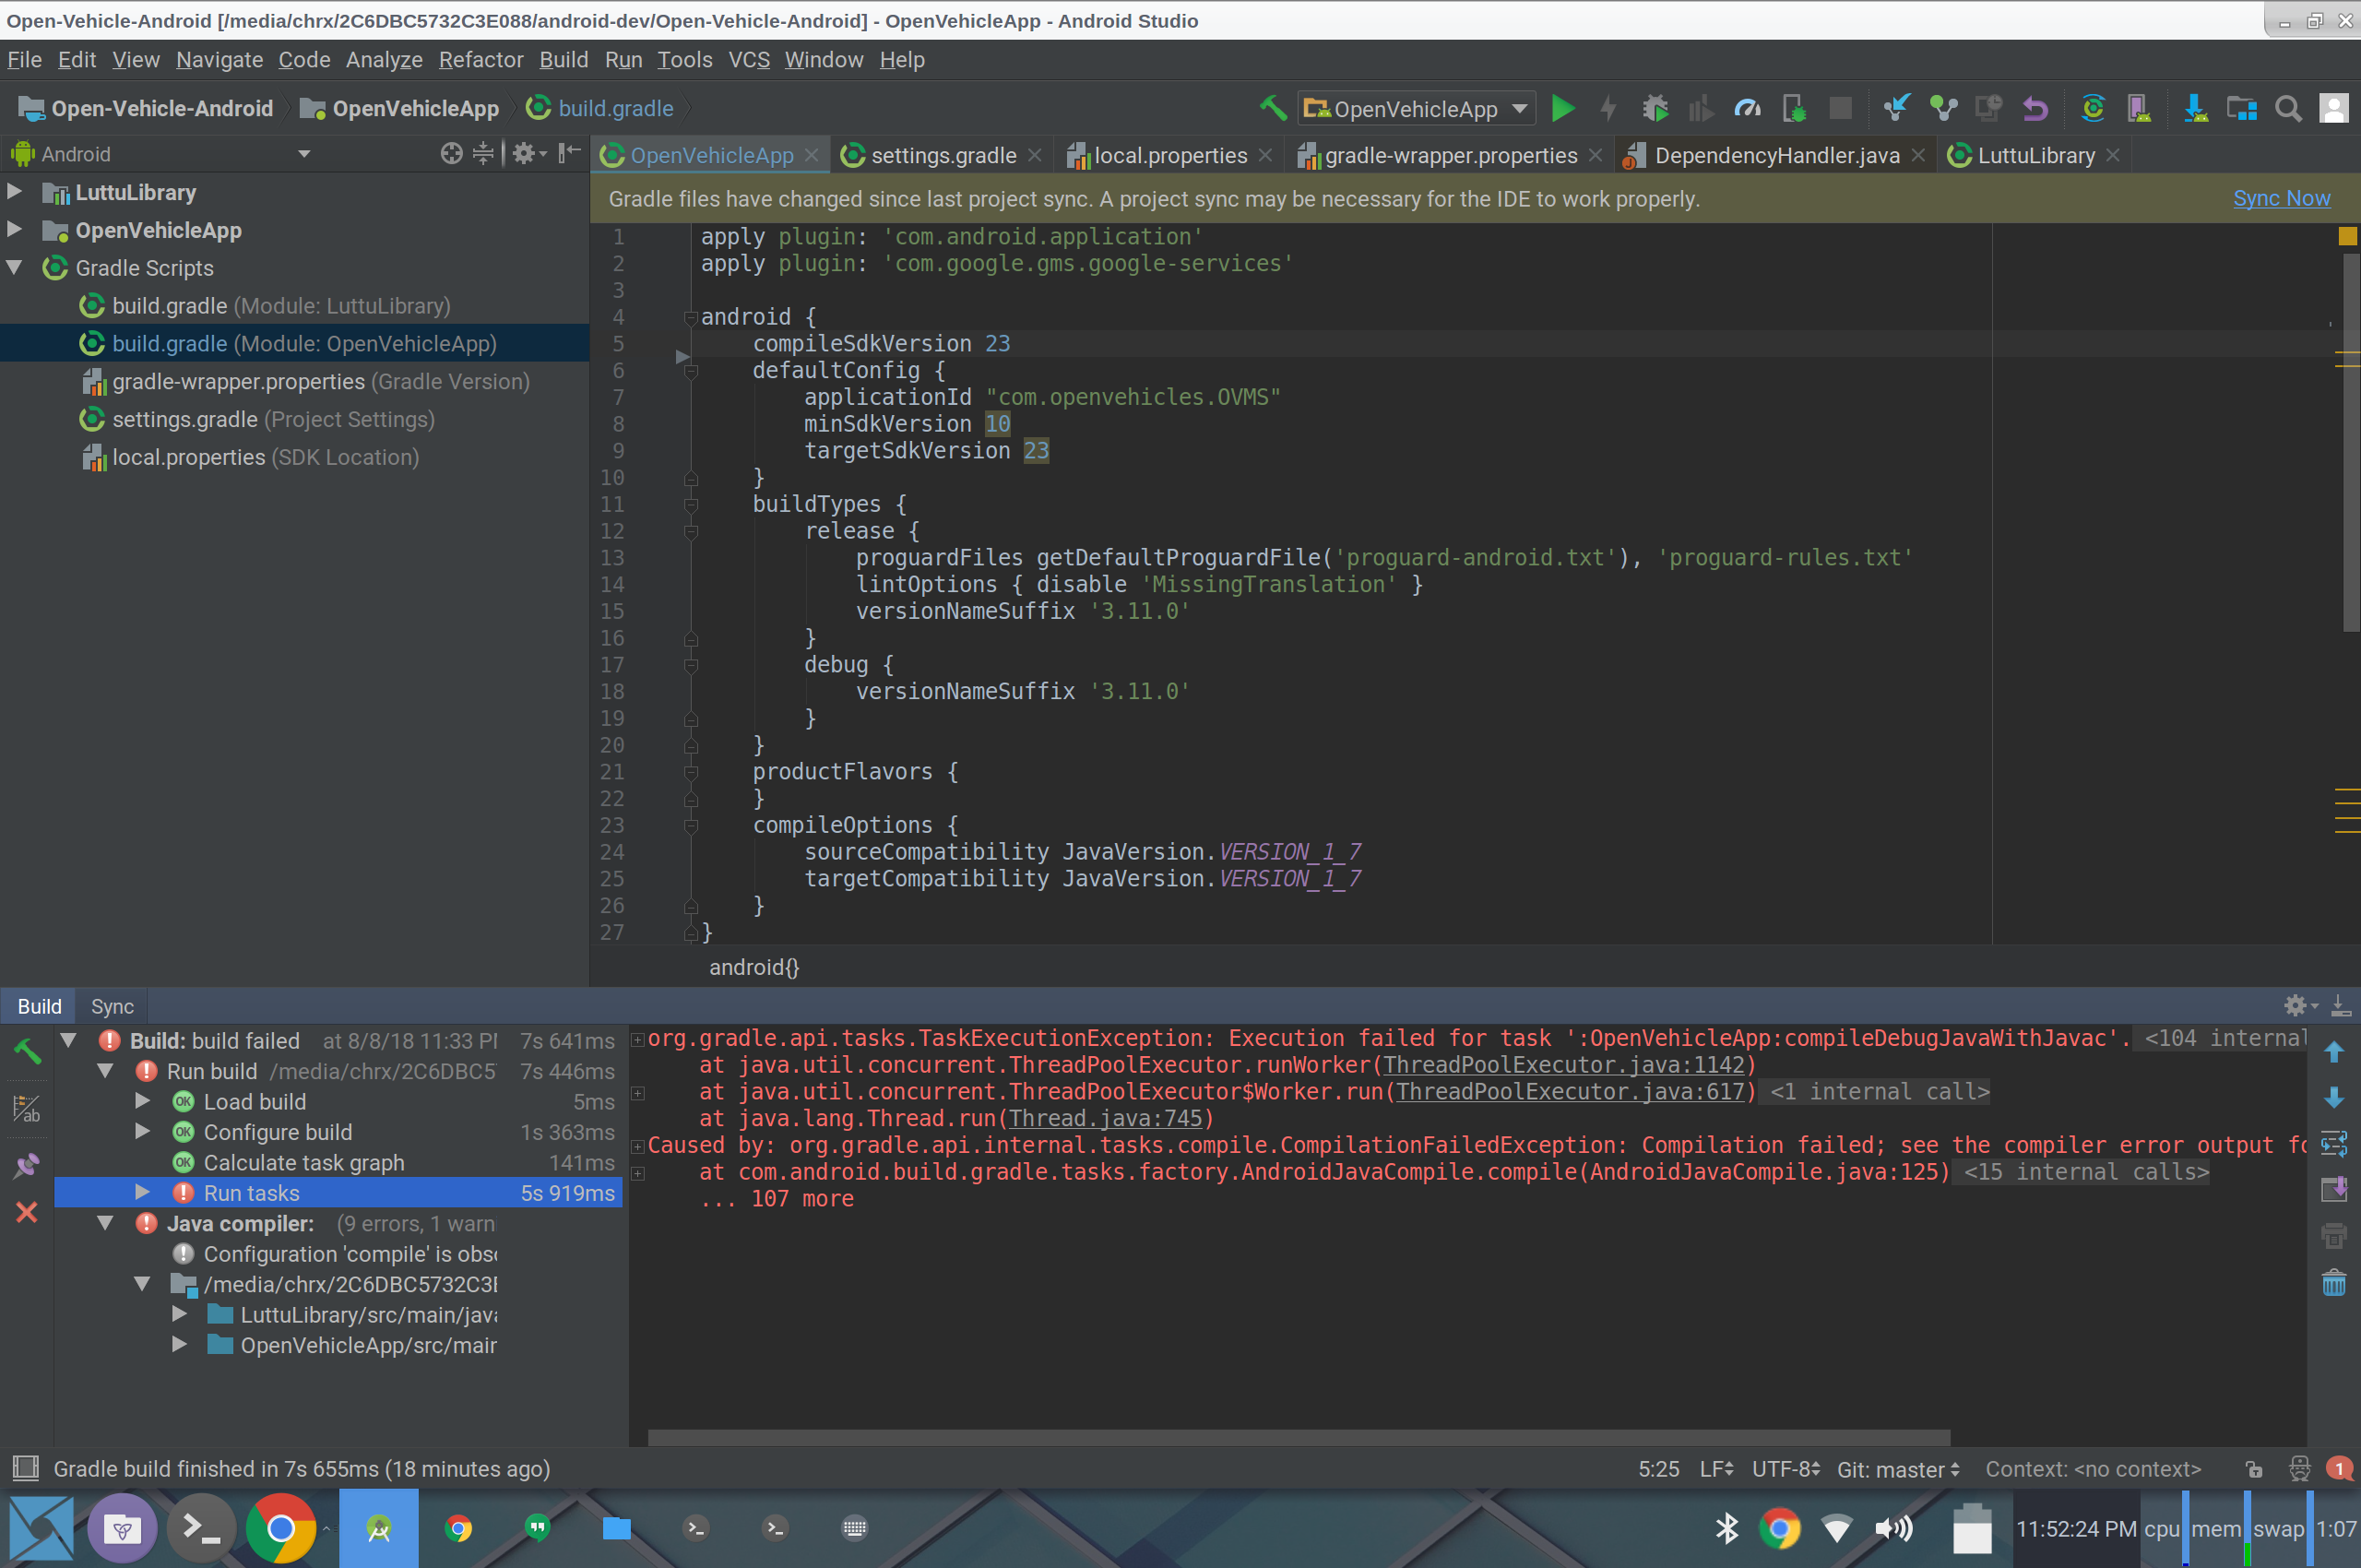This screenshot has width=2361, height=1568.
Task: Expand the LuttuLibrary module tree node
Action: coord(15,191)
